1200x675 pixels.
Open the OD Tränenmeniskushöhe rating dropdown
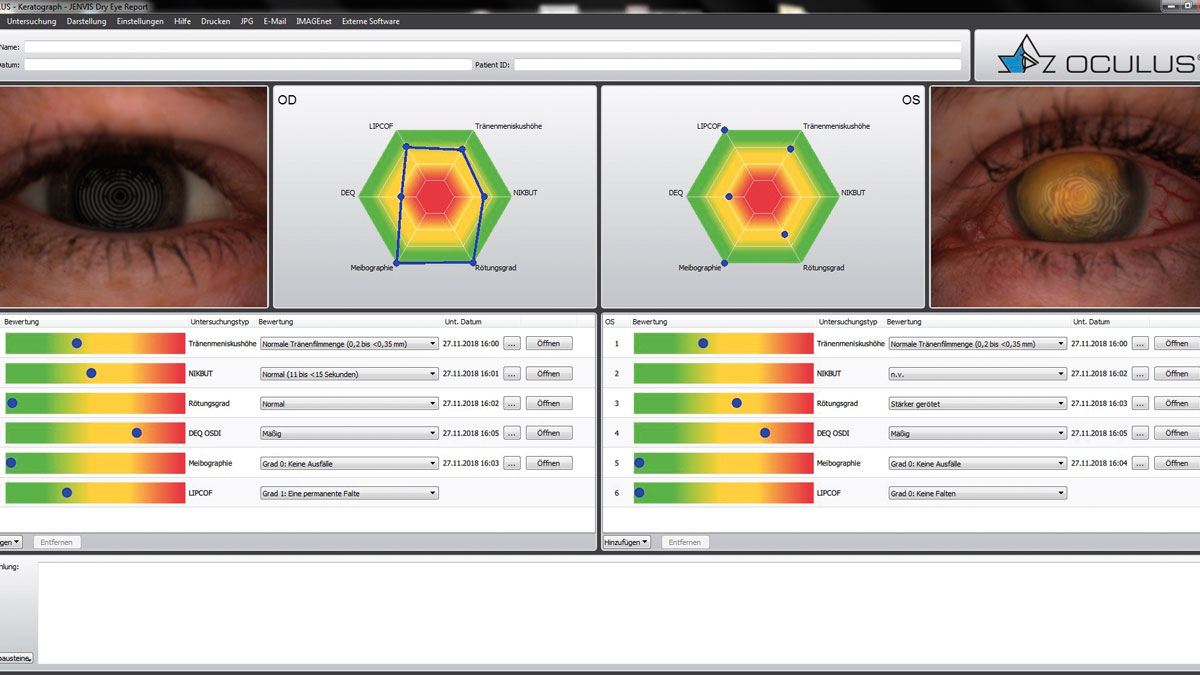[349, 344]
